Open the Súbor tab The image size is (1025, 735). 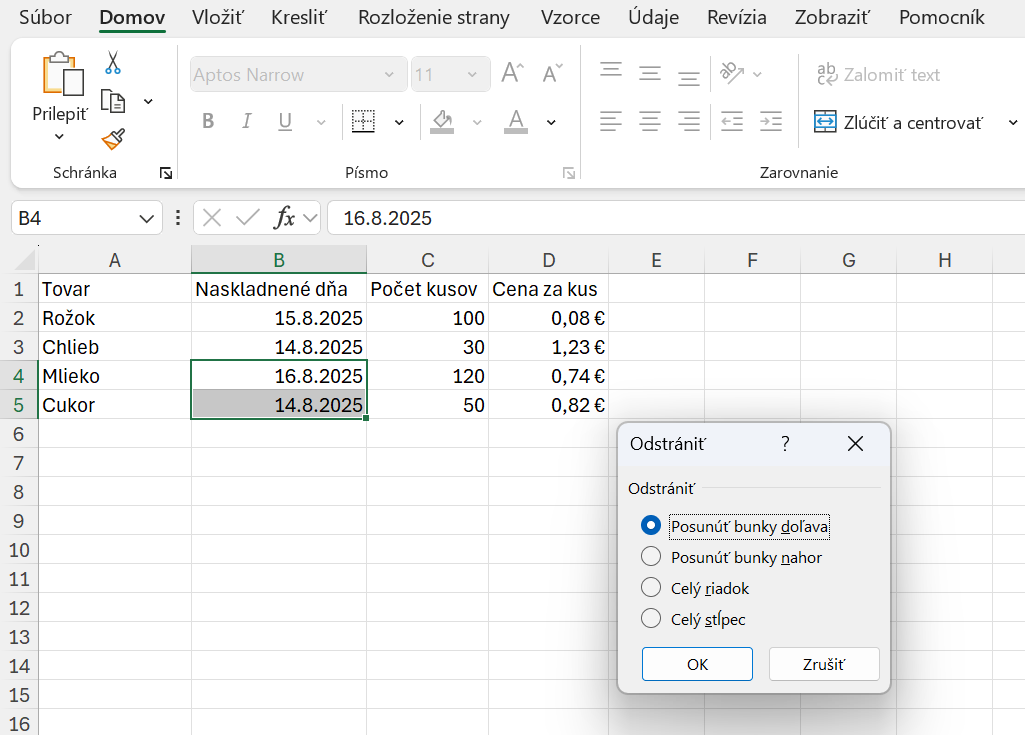click(45, 18)
